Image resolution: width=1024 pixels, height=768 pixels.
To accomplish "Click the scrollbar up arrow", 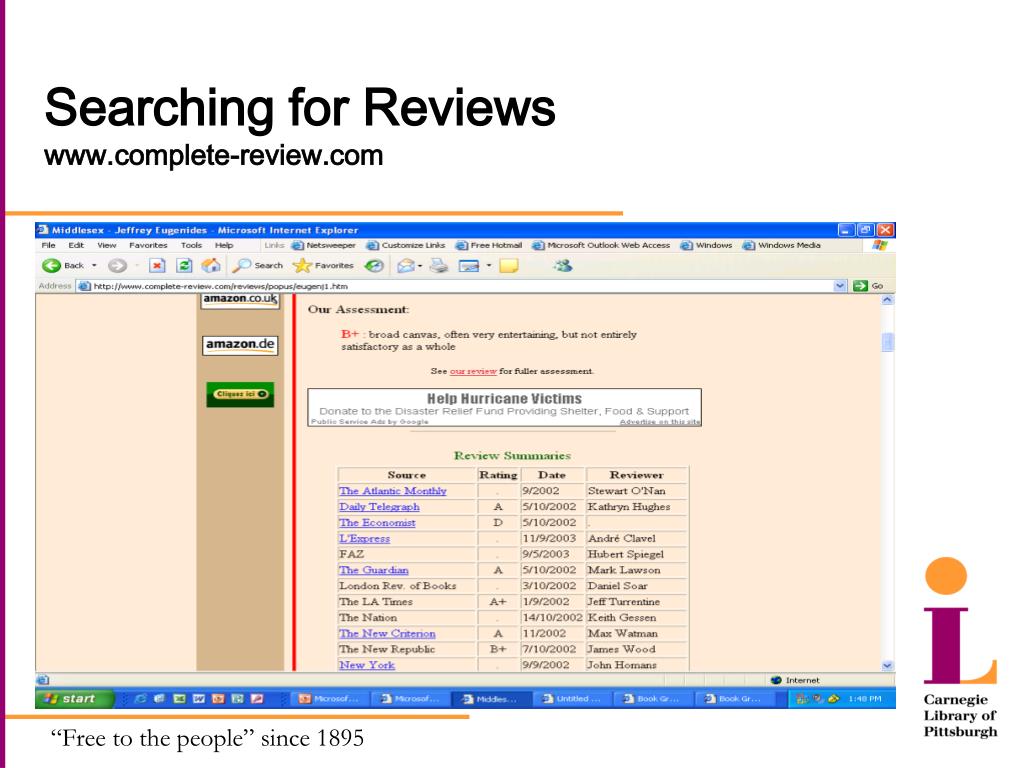I will click(888, 300).
